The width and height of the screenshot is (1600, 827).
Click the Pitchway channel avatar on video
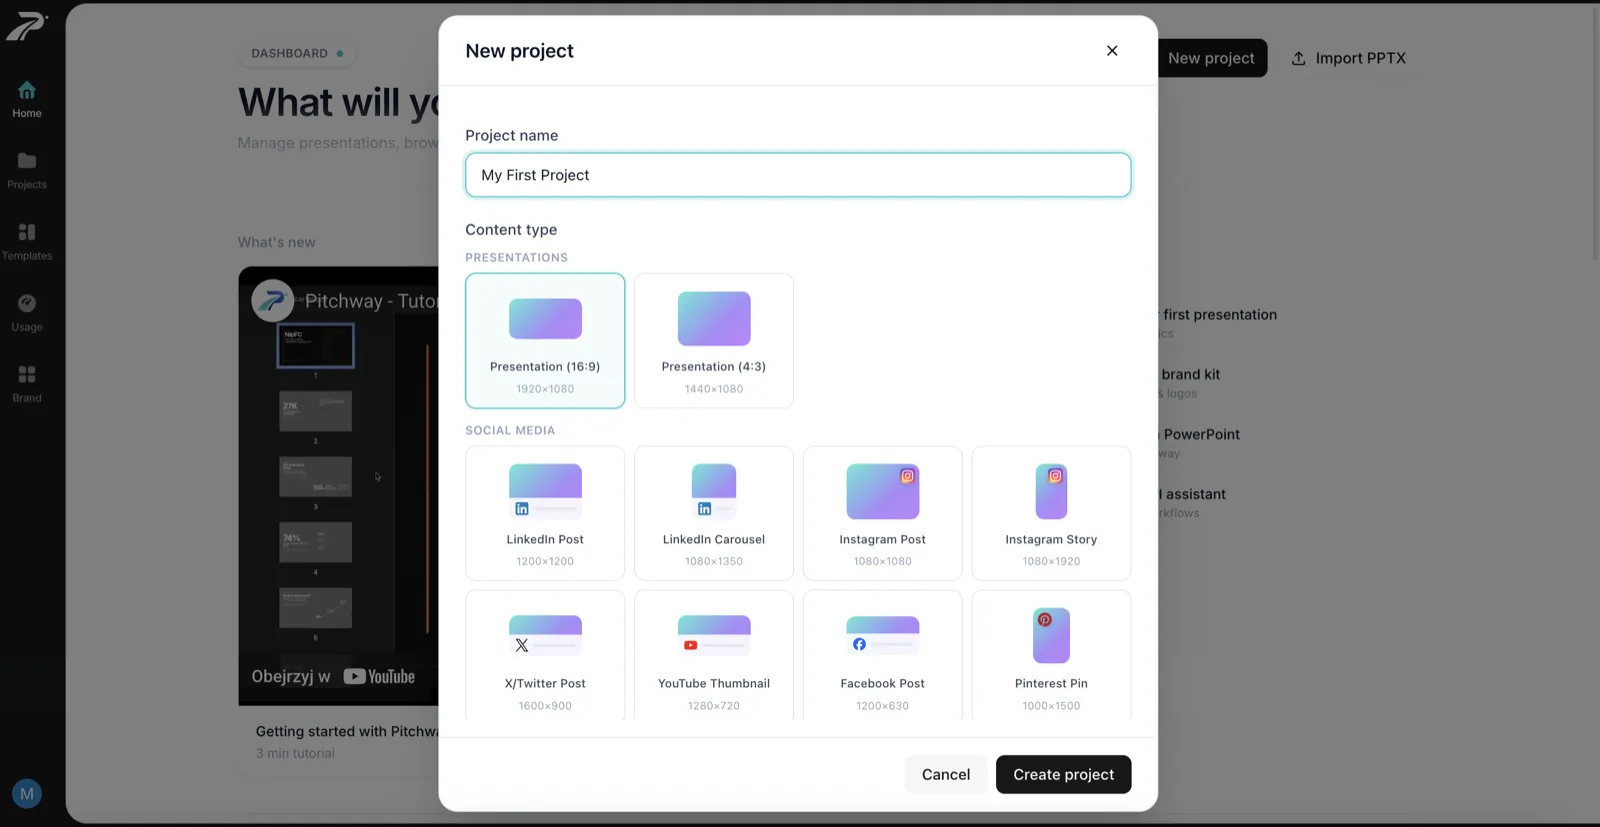[x=272, y=300]
